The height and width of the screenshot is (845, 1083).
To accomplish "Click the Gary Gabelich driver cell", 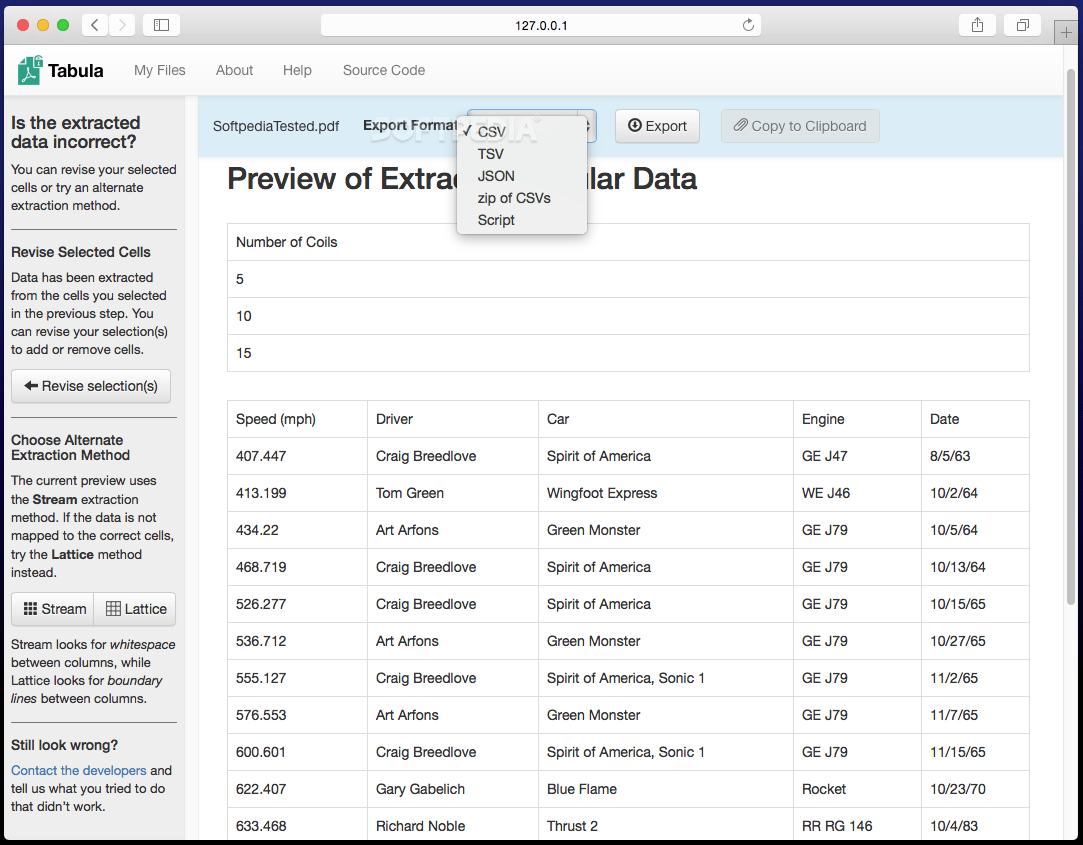I will [452, 789].
